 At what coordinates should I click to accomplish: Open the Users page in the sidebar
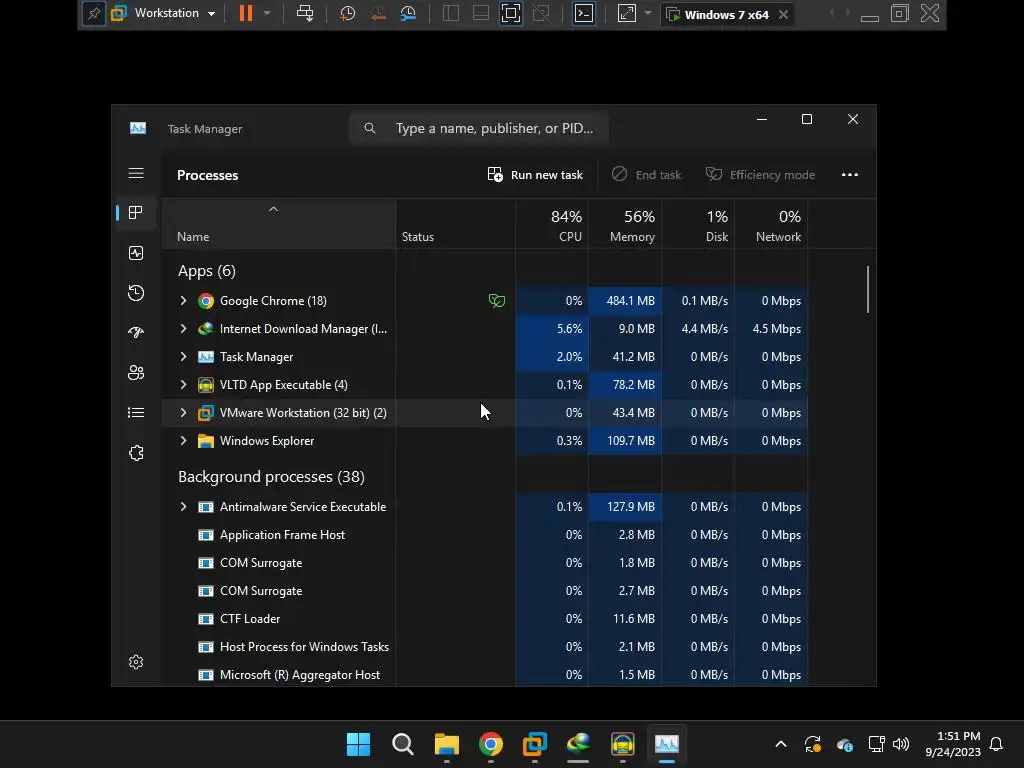(136, 372)
